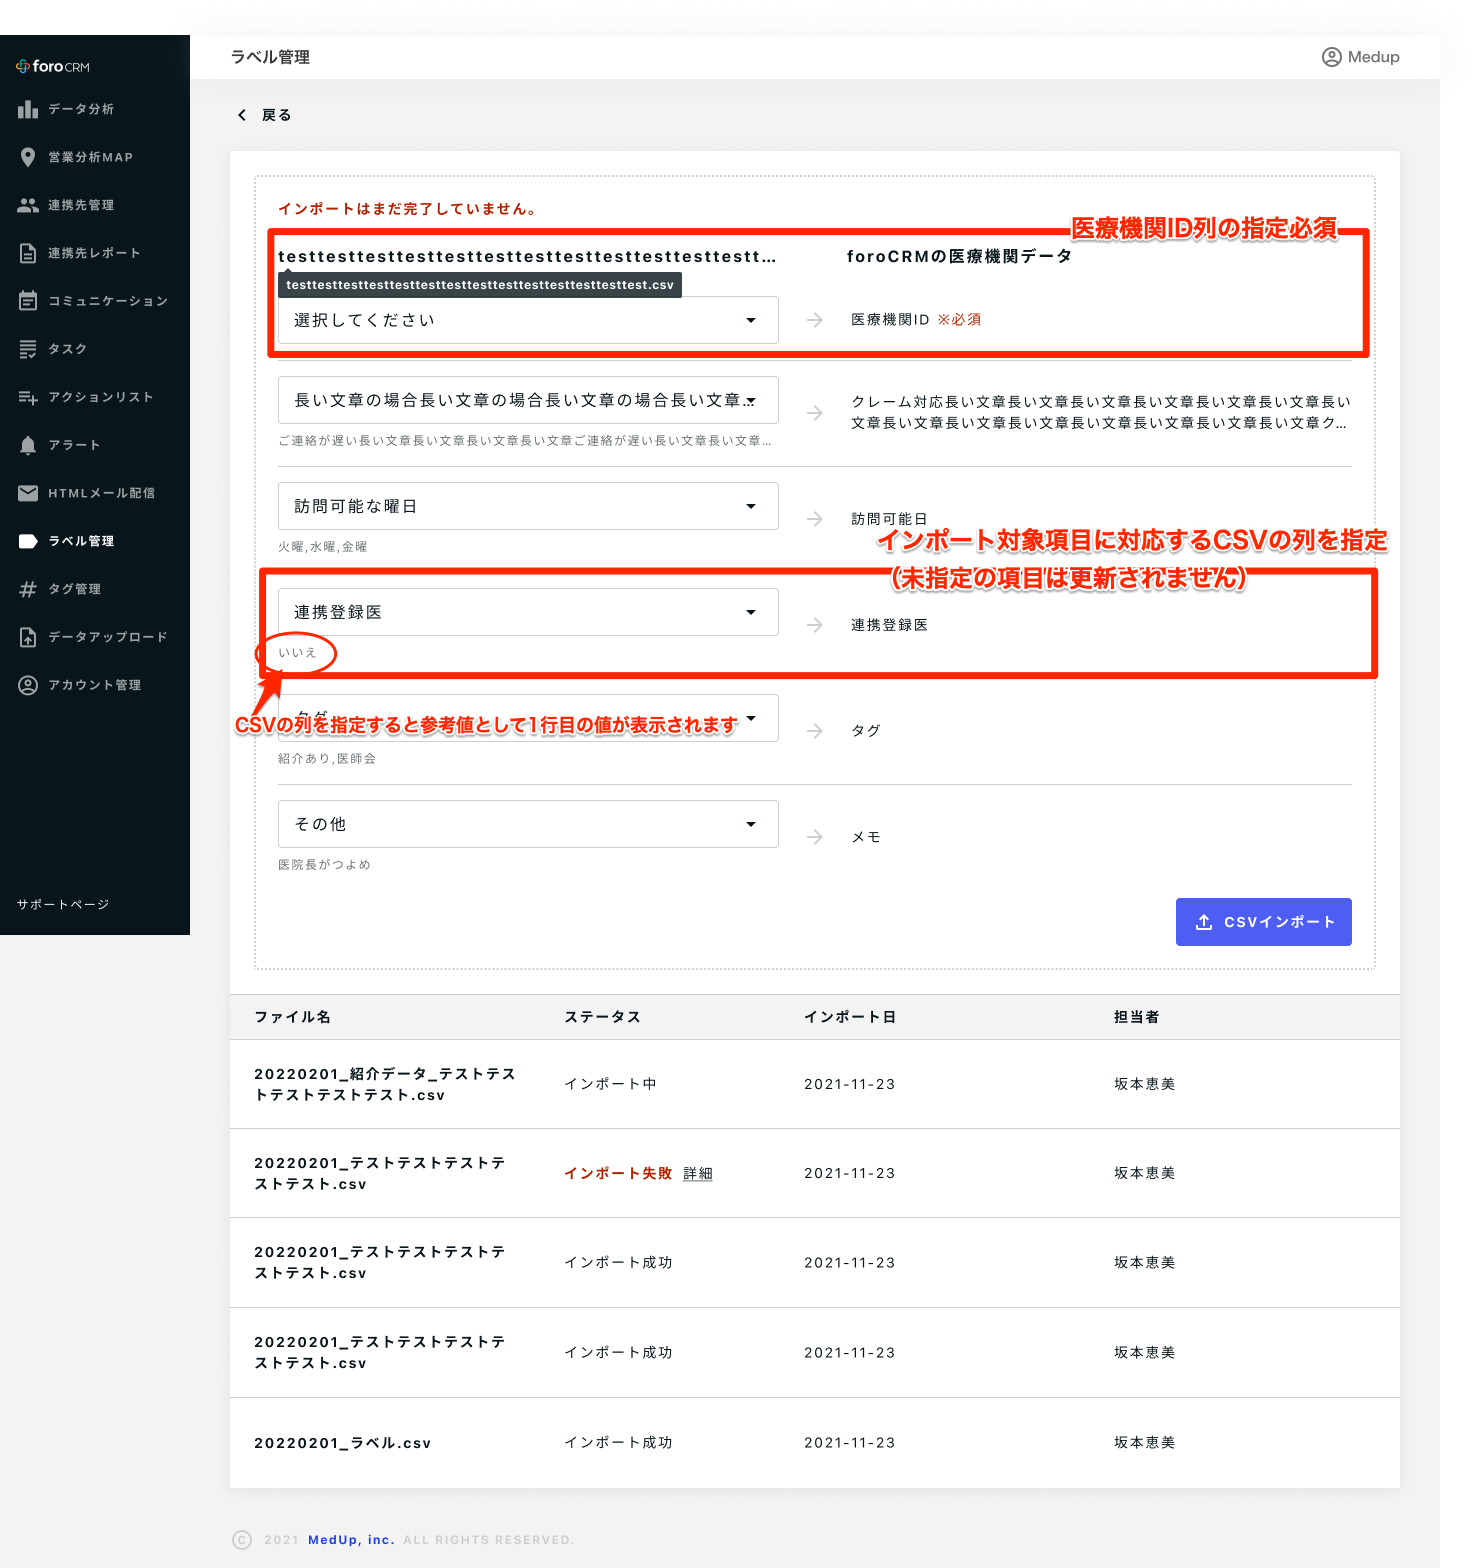Click the hash icon for タグ管理
Screen dimensions: 1475x1568
pos(28,589)
